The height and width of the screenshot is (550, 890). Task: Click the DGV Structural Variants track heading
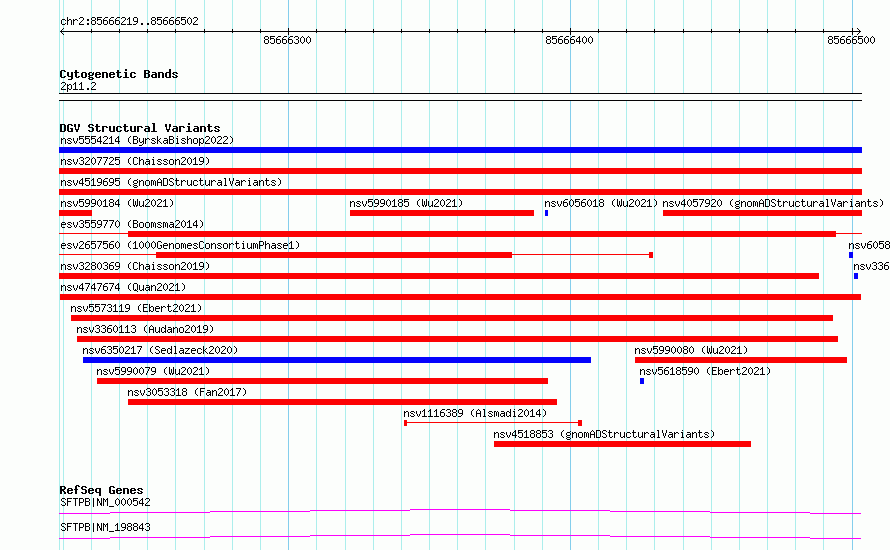[x=140, y=128]
